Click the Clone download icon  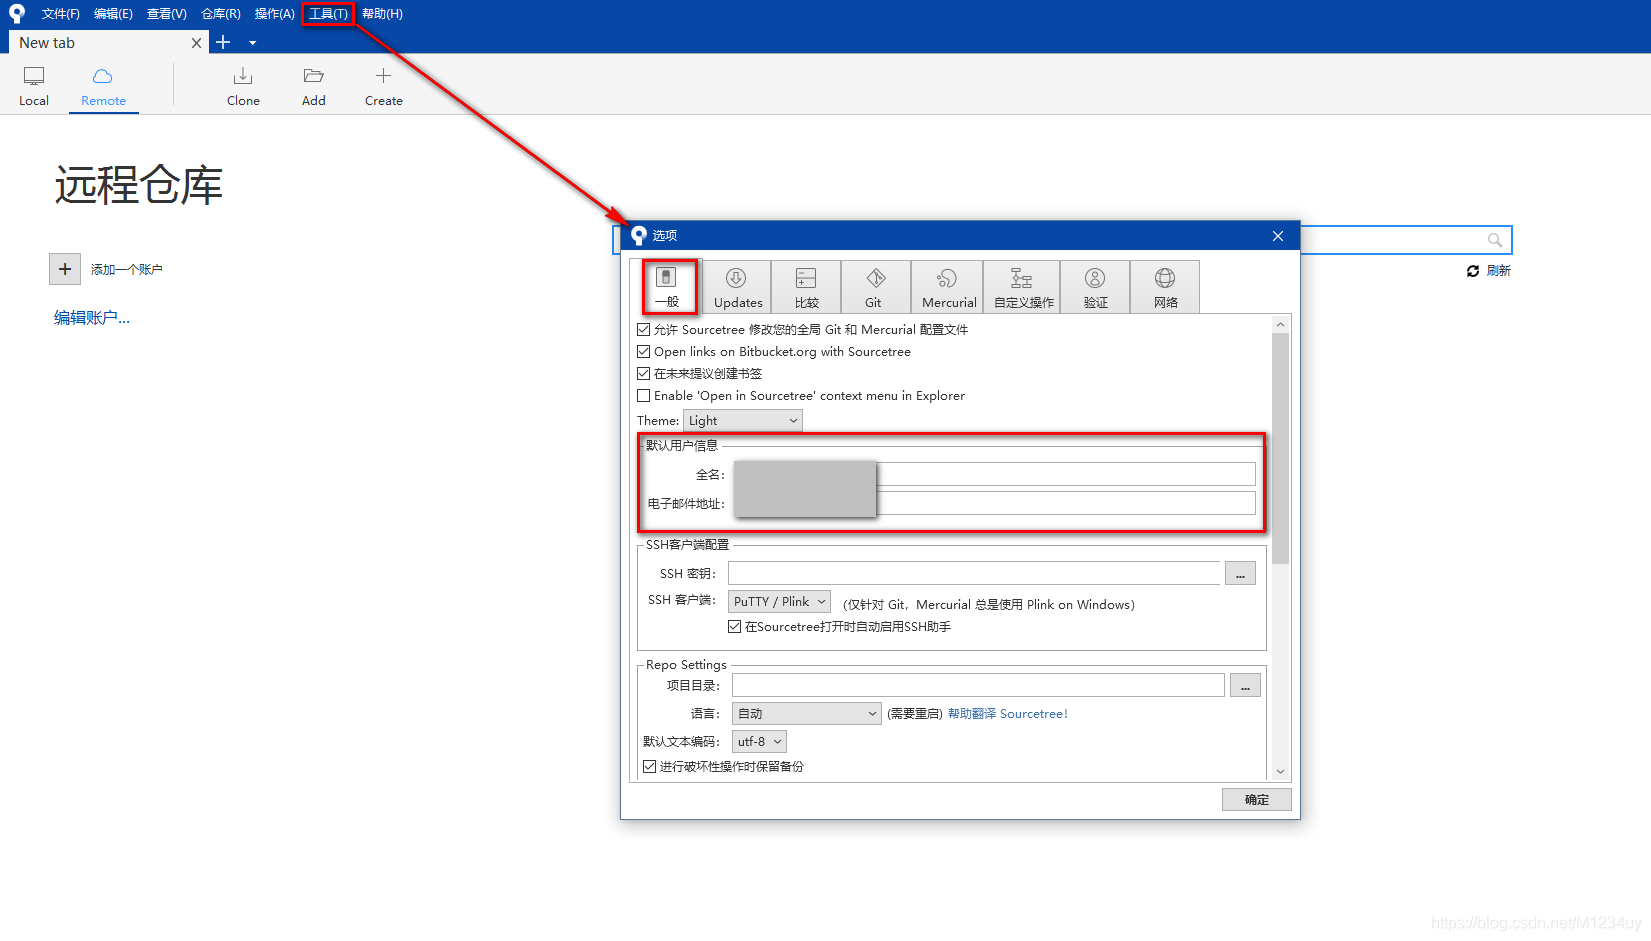tap(243, 76)
